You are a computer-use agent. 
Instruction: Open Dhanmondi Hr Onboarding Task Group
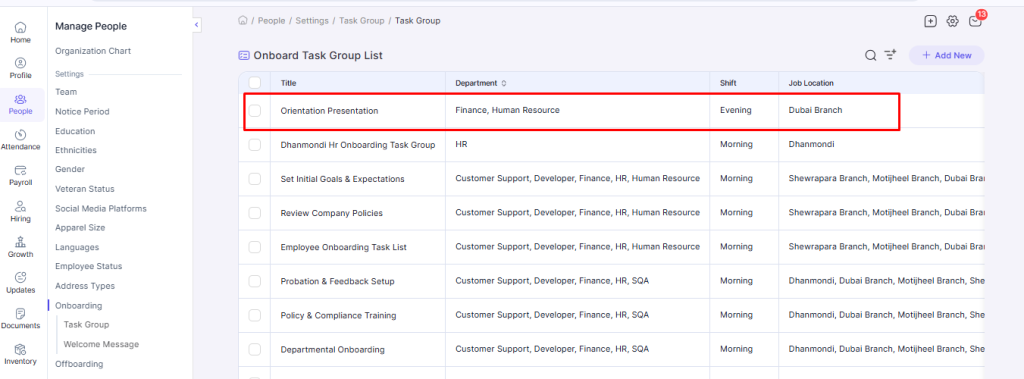click(358, 144)
